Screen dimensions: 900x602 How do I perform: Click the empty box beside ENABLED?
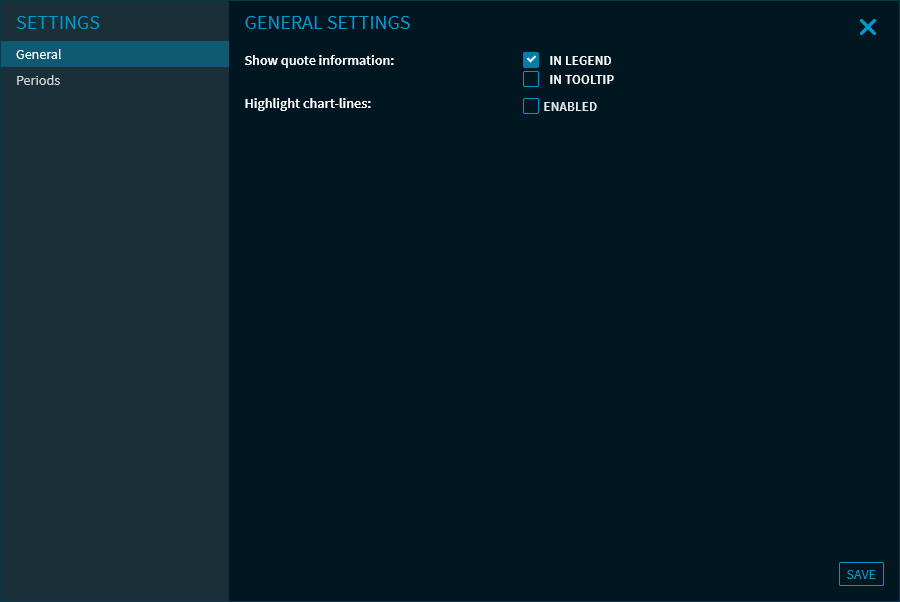click(531, 106)
